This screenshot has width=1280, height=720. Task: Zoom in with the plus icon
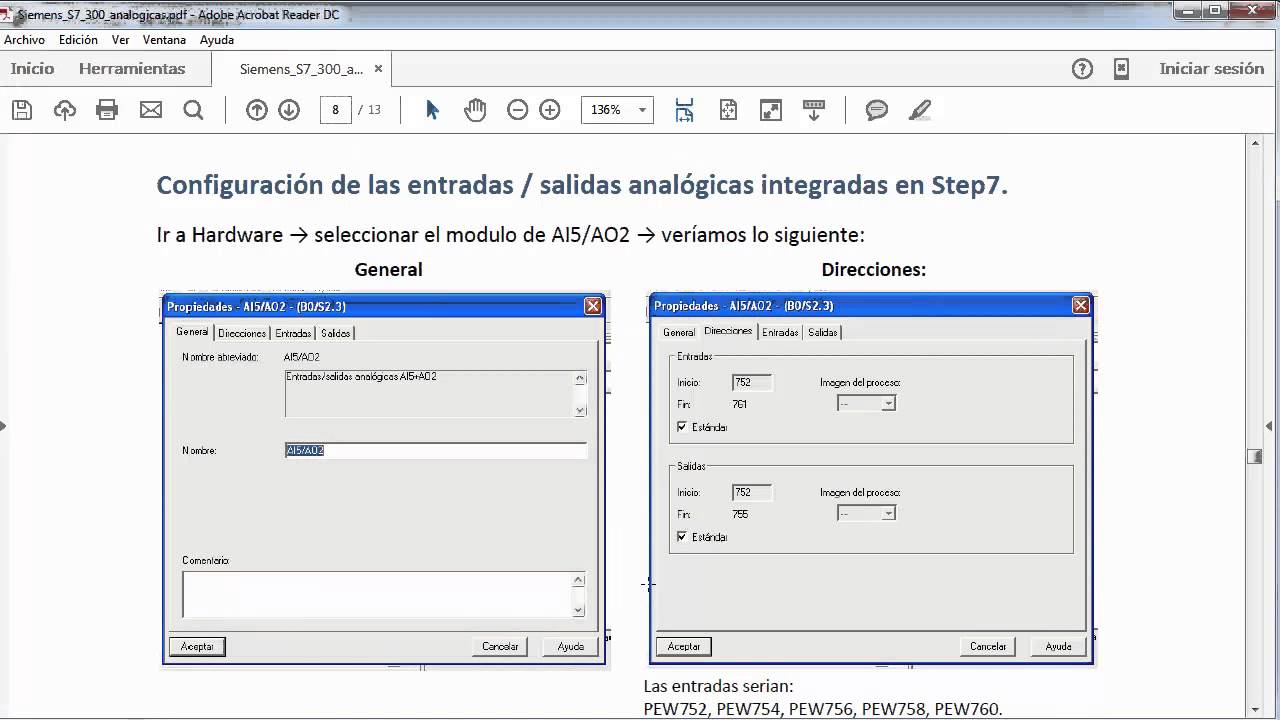click(550, 110)
